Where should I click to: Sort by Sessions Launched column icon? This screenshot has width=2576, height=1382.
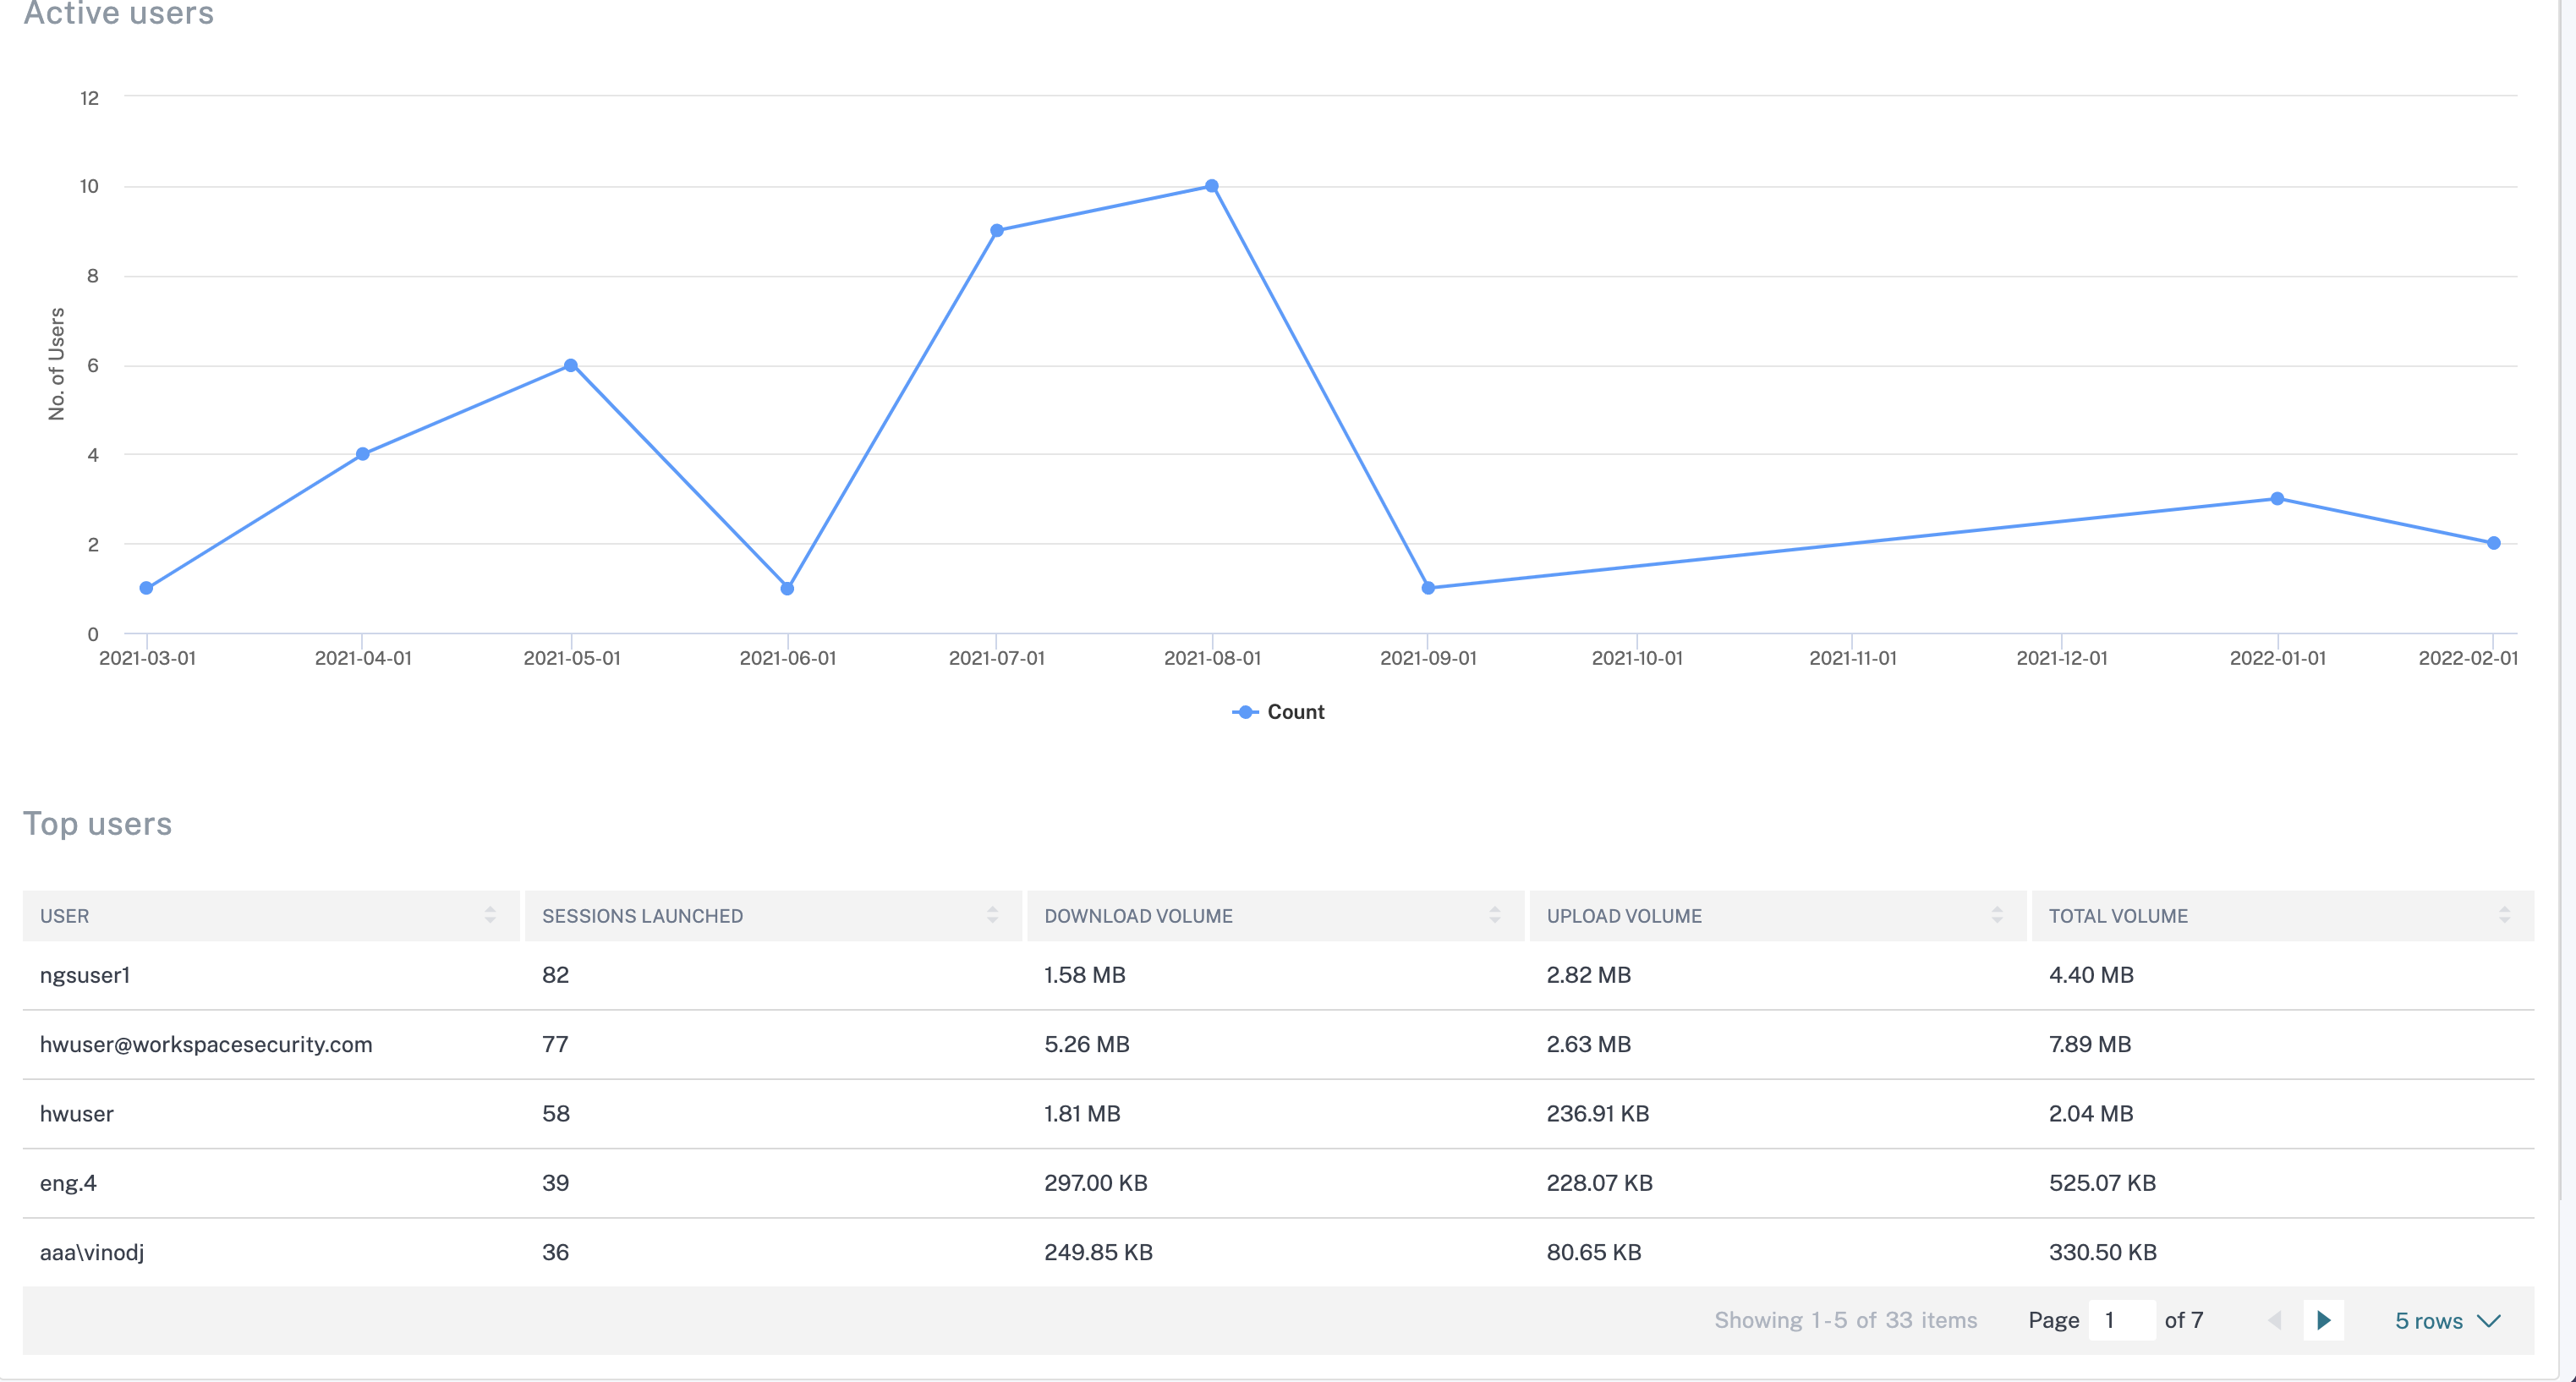pyautogui.click(x=992, y=915)
